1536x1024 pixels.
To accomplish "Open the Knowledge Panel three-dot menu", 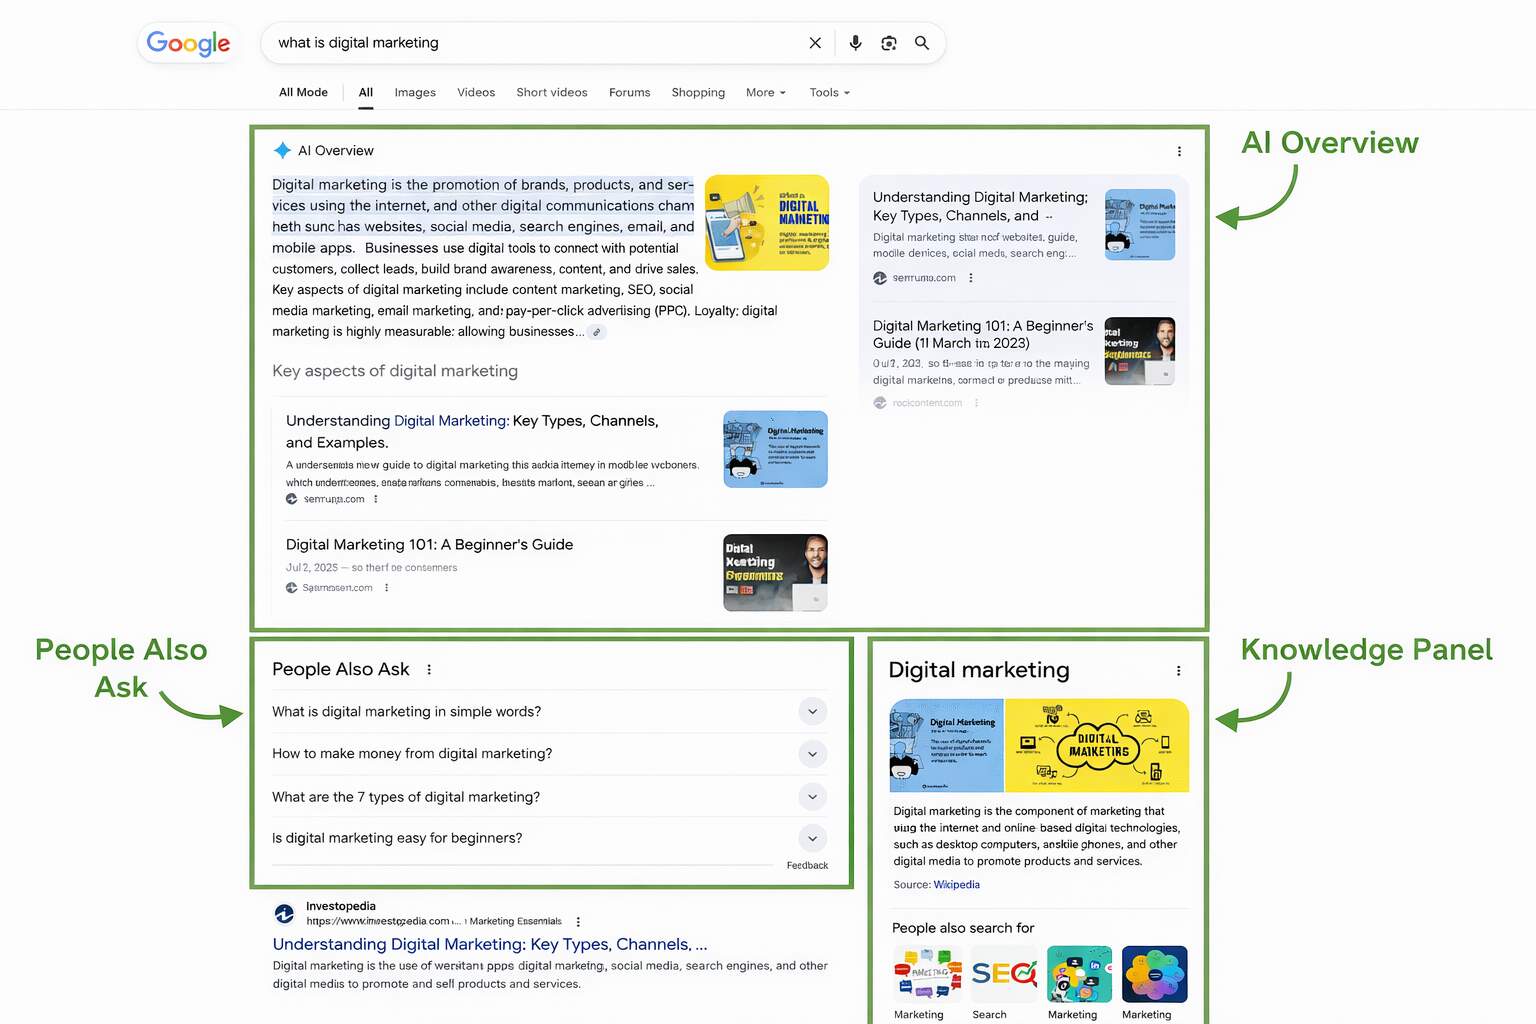I will click(1179, 671).
